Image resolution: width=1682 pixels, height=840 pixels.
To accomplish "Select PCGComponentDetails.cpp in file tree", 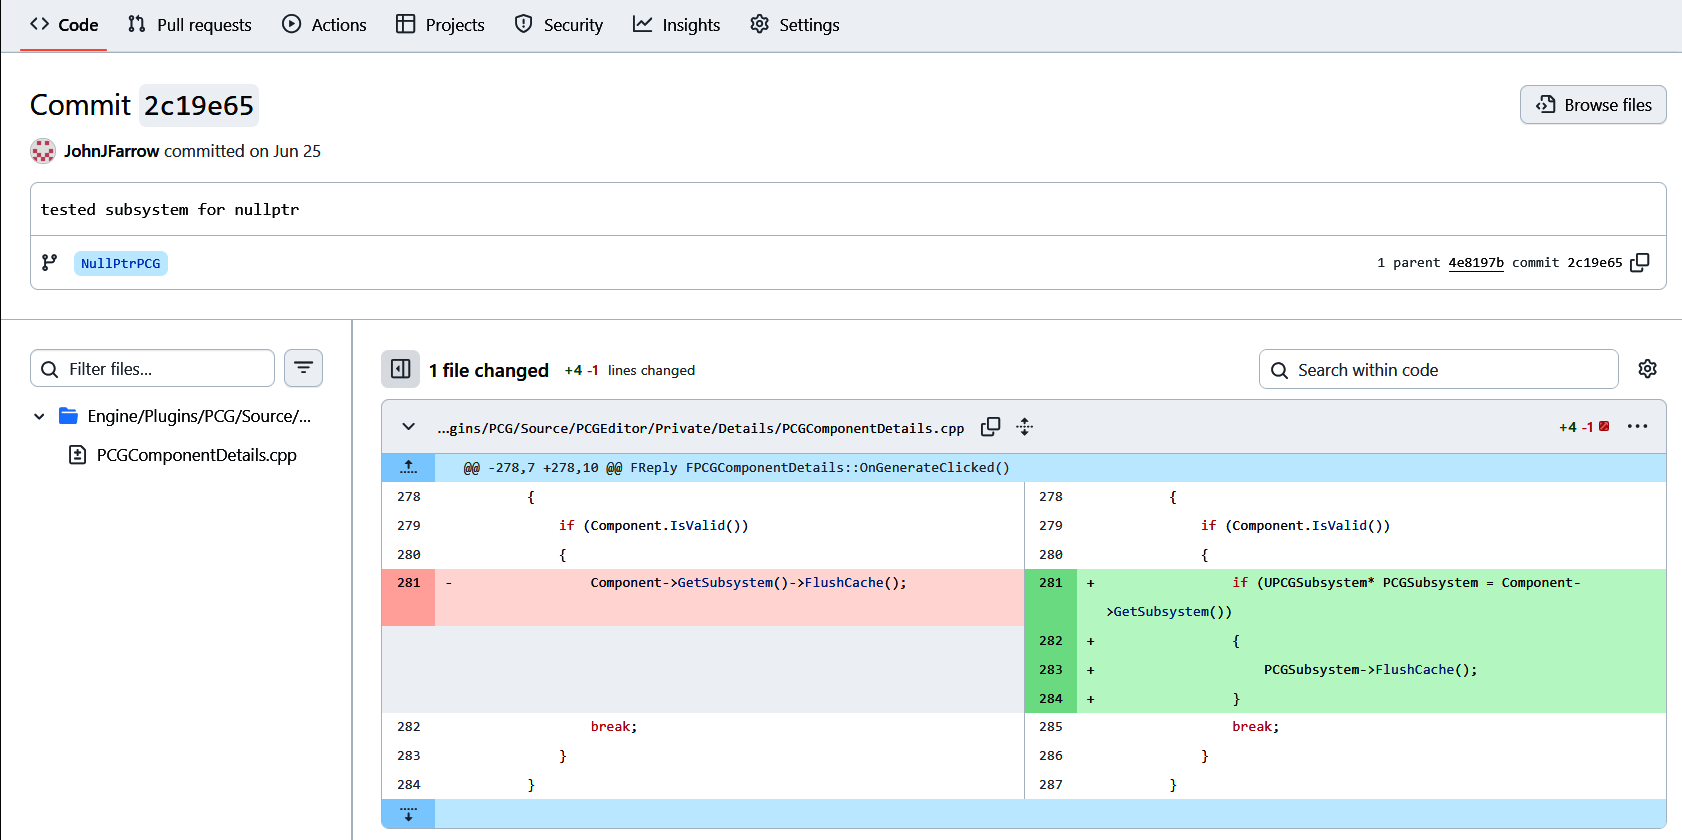I will [x=196, y=455].
